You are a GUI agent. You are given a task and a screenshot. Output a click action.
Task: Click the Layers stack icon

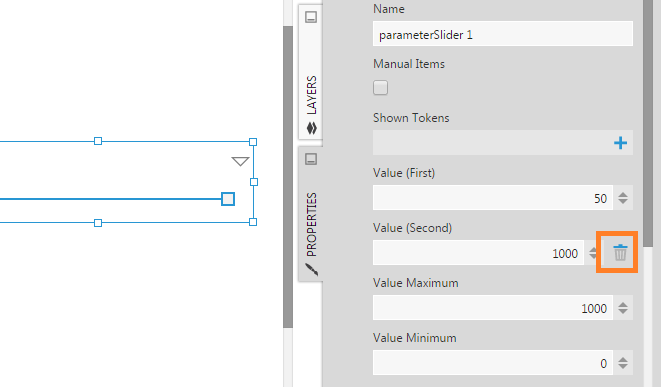312,128
